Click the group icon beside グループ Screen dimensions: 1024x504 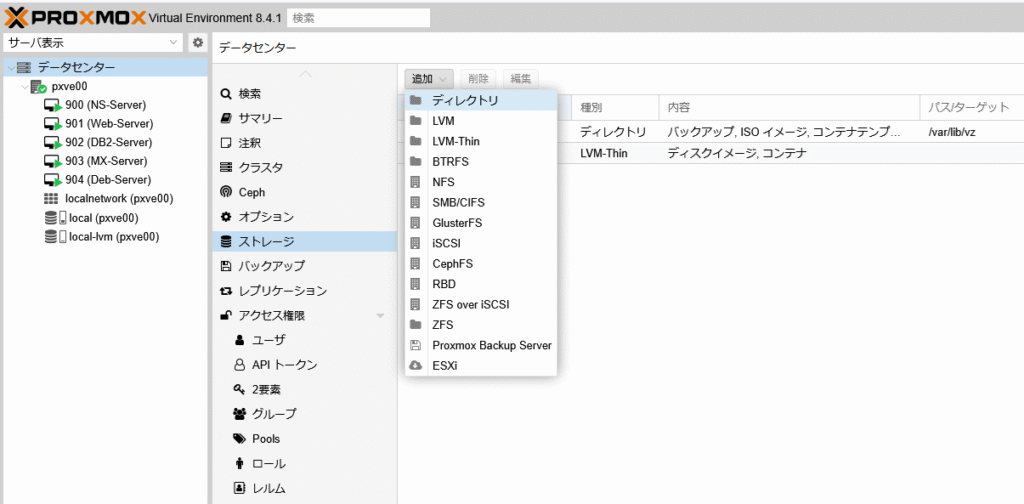[239, 414]
